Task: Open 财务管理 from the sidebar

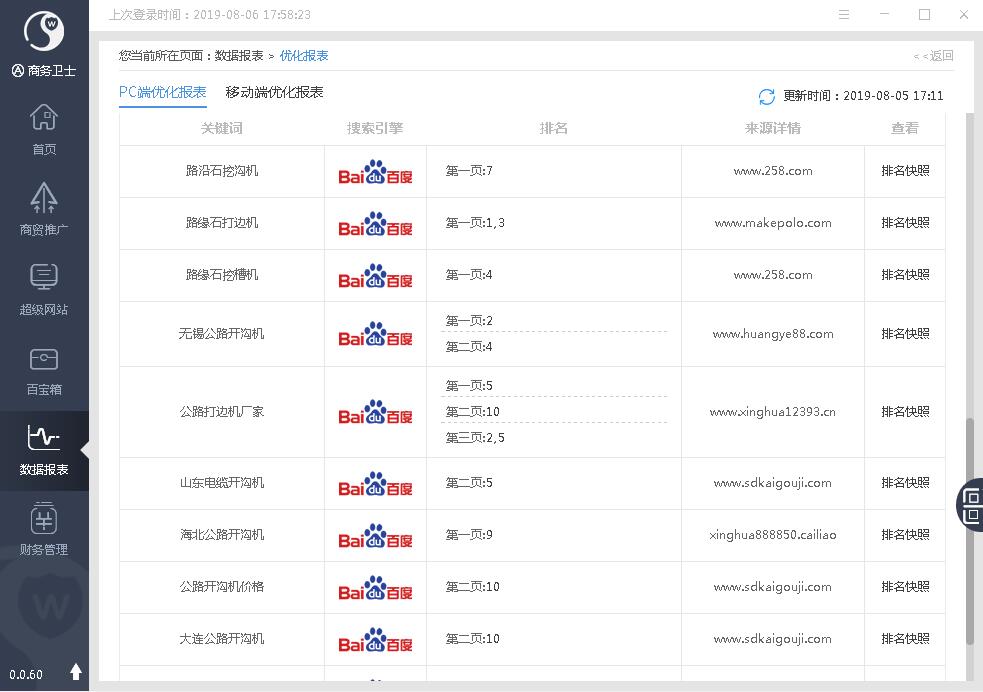Action: [44, 529]
